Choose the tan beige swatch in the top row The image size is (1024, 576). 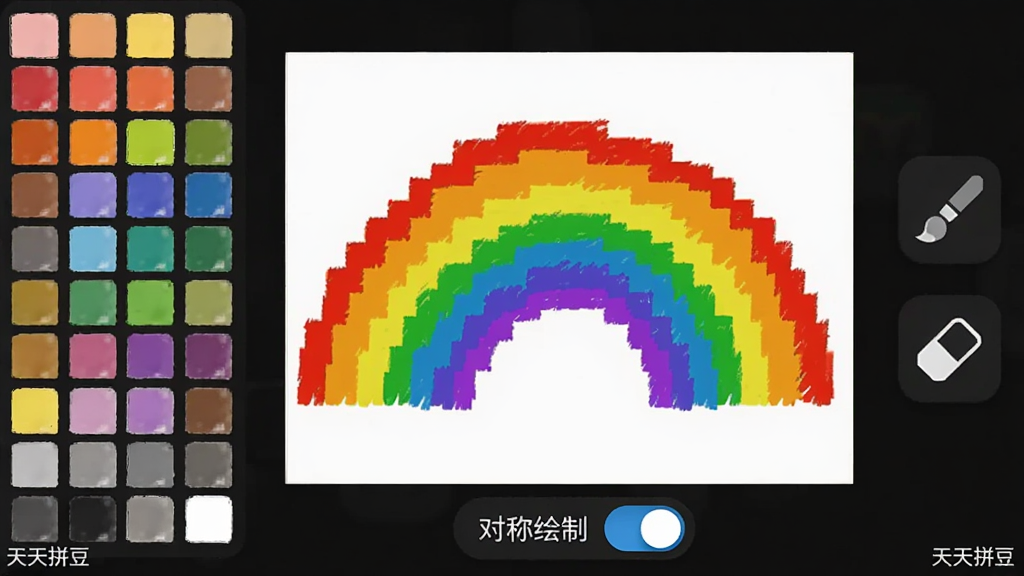tap(208, 35)
